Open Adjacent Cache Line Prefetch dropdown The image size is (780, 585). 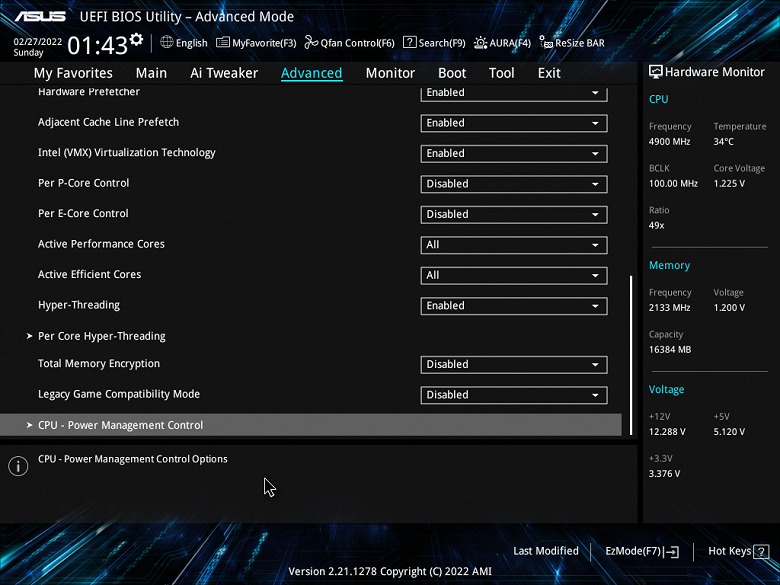[514, 123]
